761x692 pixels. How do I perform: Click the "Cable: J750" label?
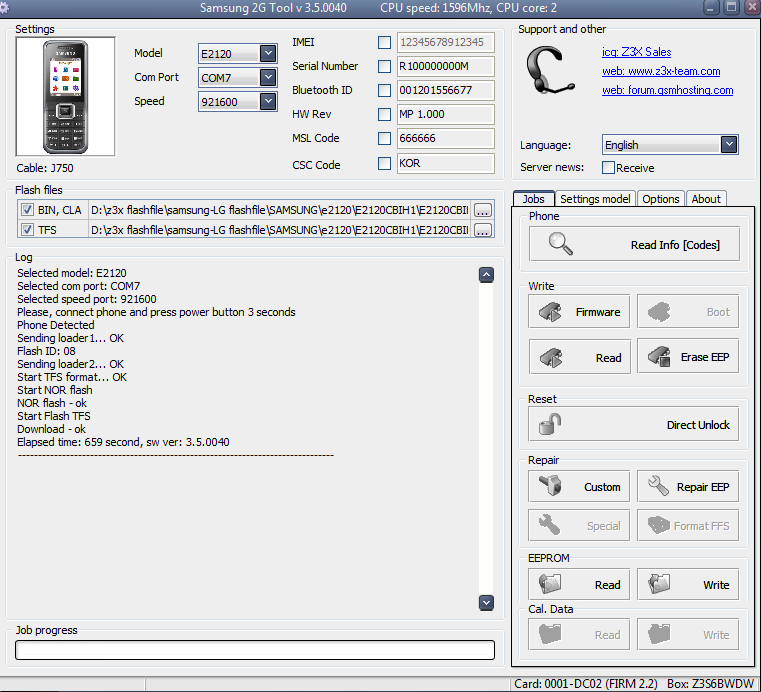45,168
